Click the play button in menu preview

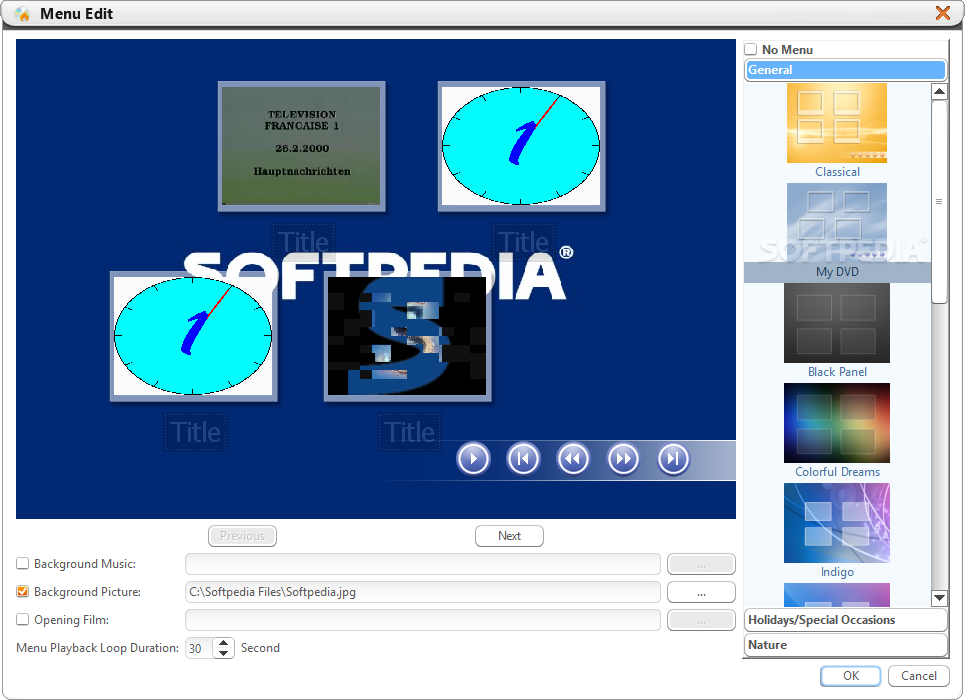[473, 459]
